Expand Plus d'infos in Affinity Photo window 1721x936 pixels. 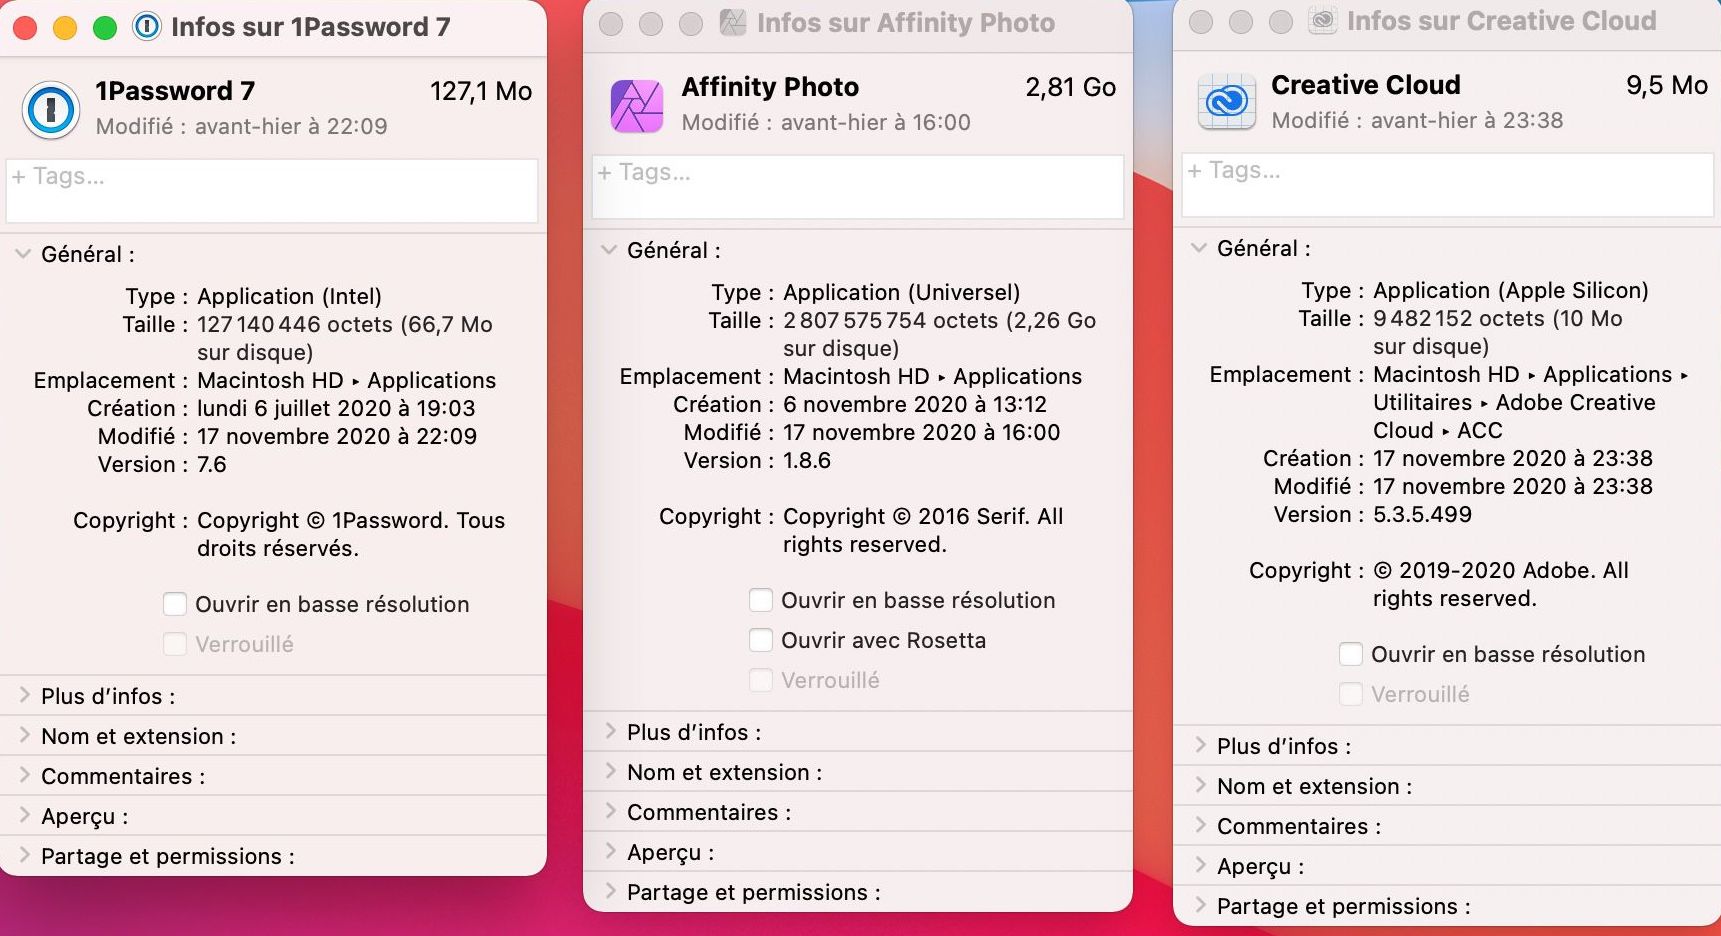[x=611, y=731]
